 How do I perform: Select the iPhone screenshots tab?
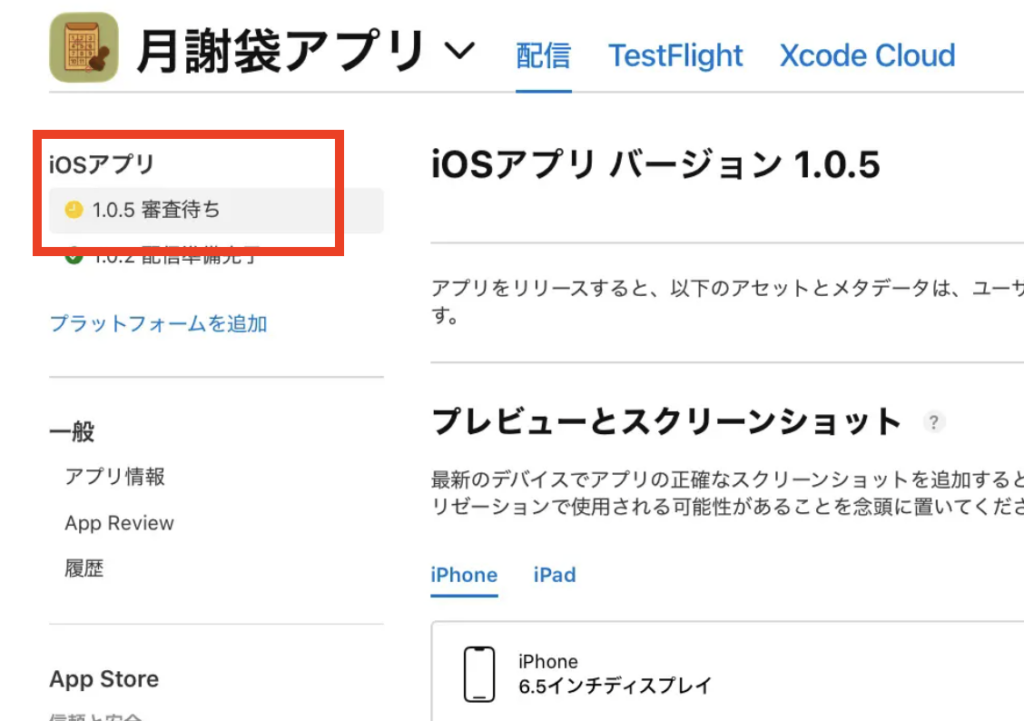point(464,575)
